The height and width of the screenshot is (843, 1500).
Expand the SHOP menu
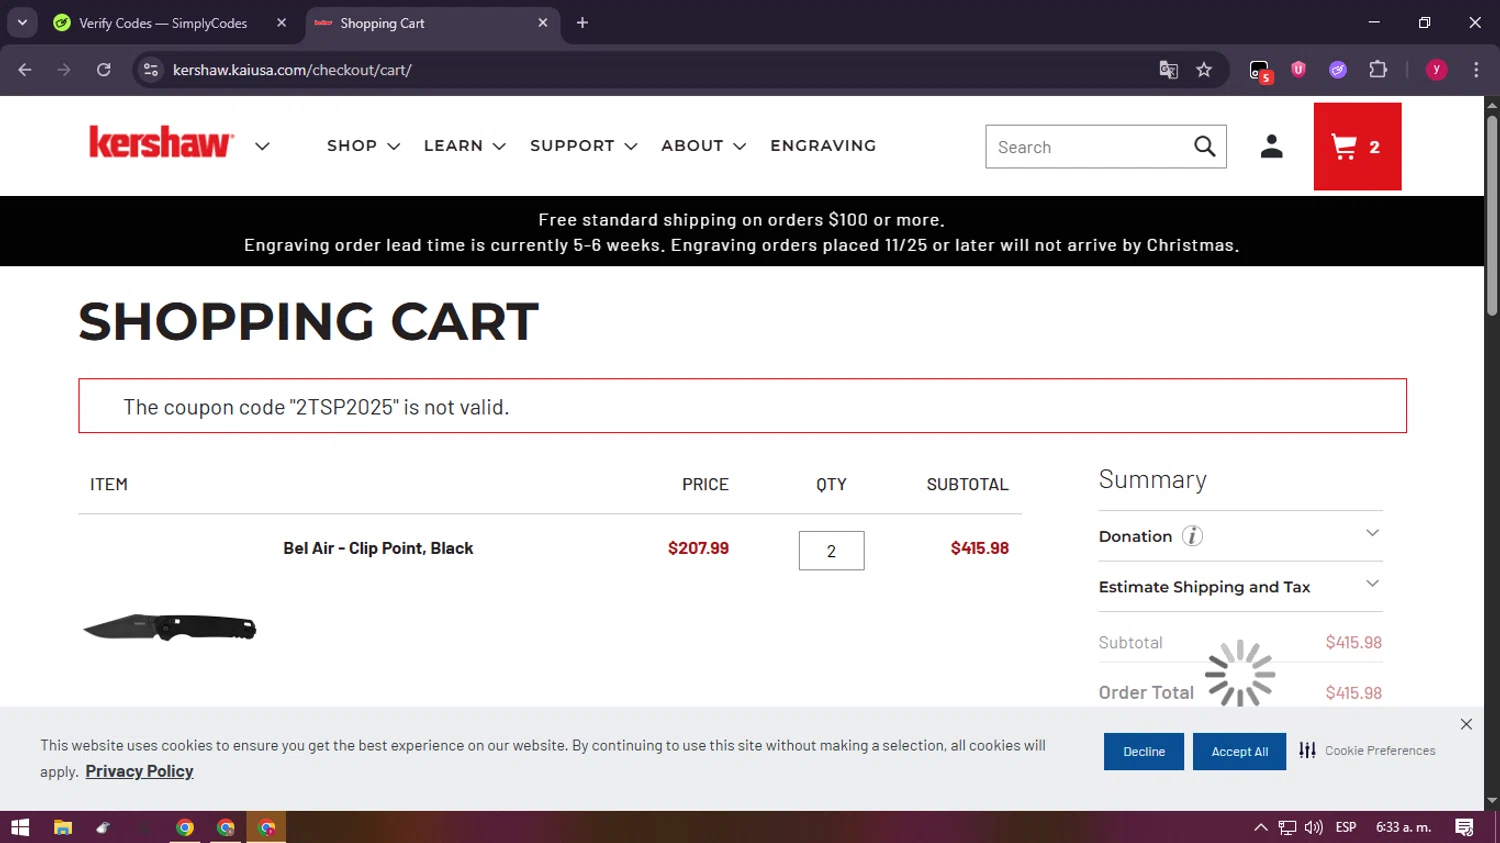[364, 146]
